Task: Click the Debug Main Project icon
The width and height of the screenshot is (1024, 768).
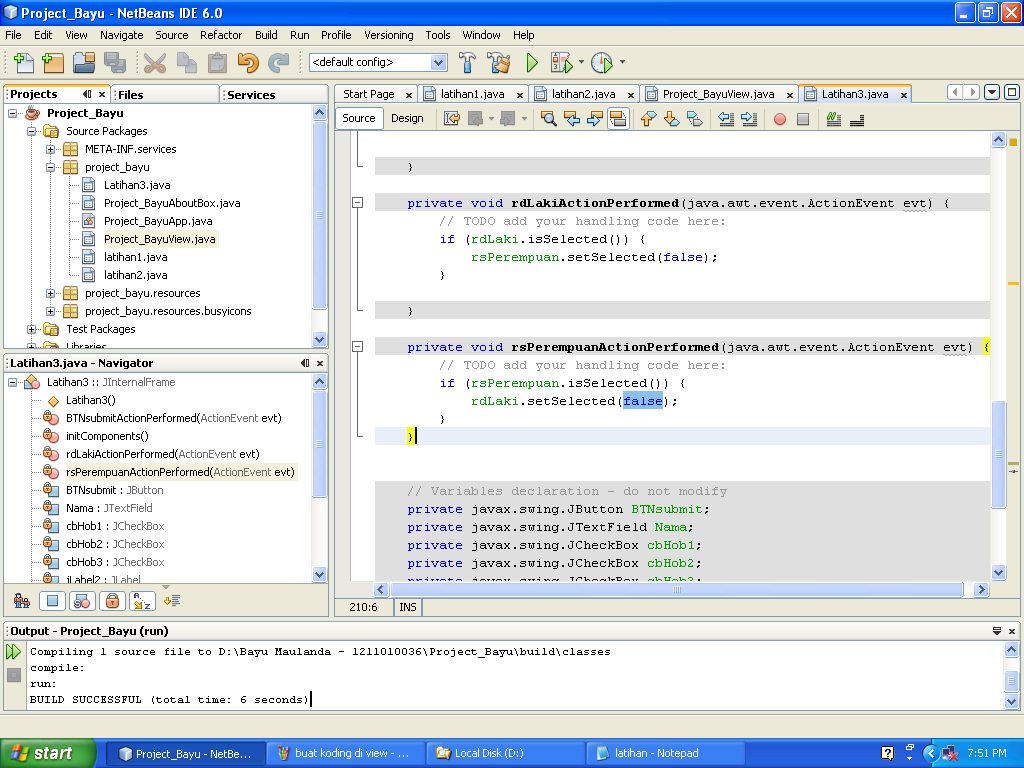Action: (x=562, y=63)
